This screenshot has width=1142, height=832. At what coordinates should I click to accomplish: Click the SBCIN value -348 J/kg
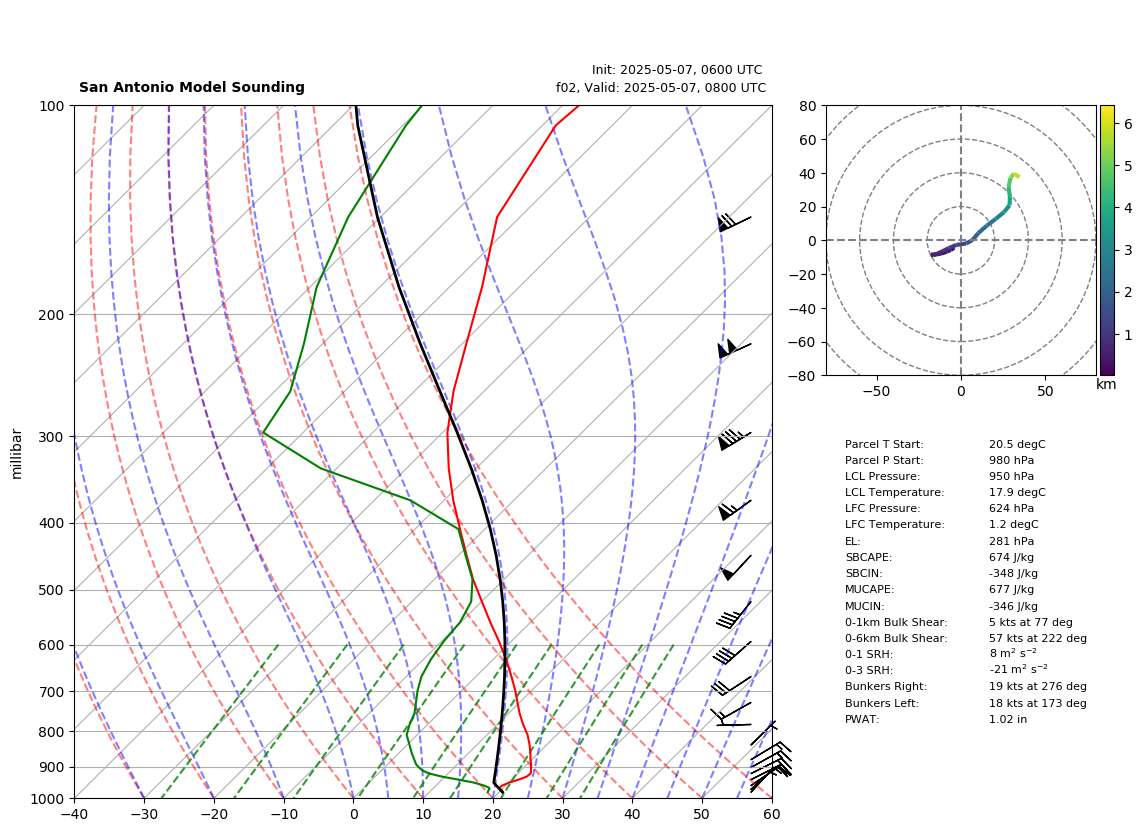pos(1013,573)
